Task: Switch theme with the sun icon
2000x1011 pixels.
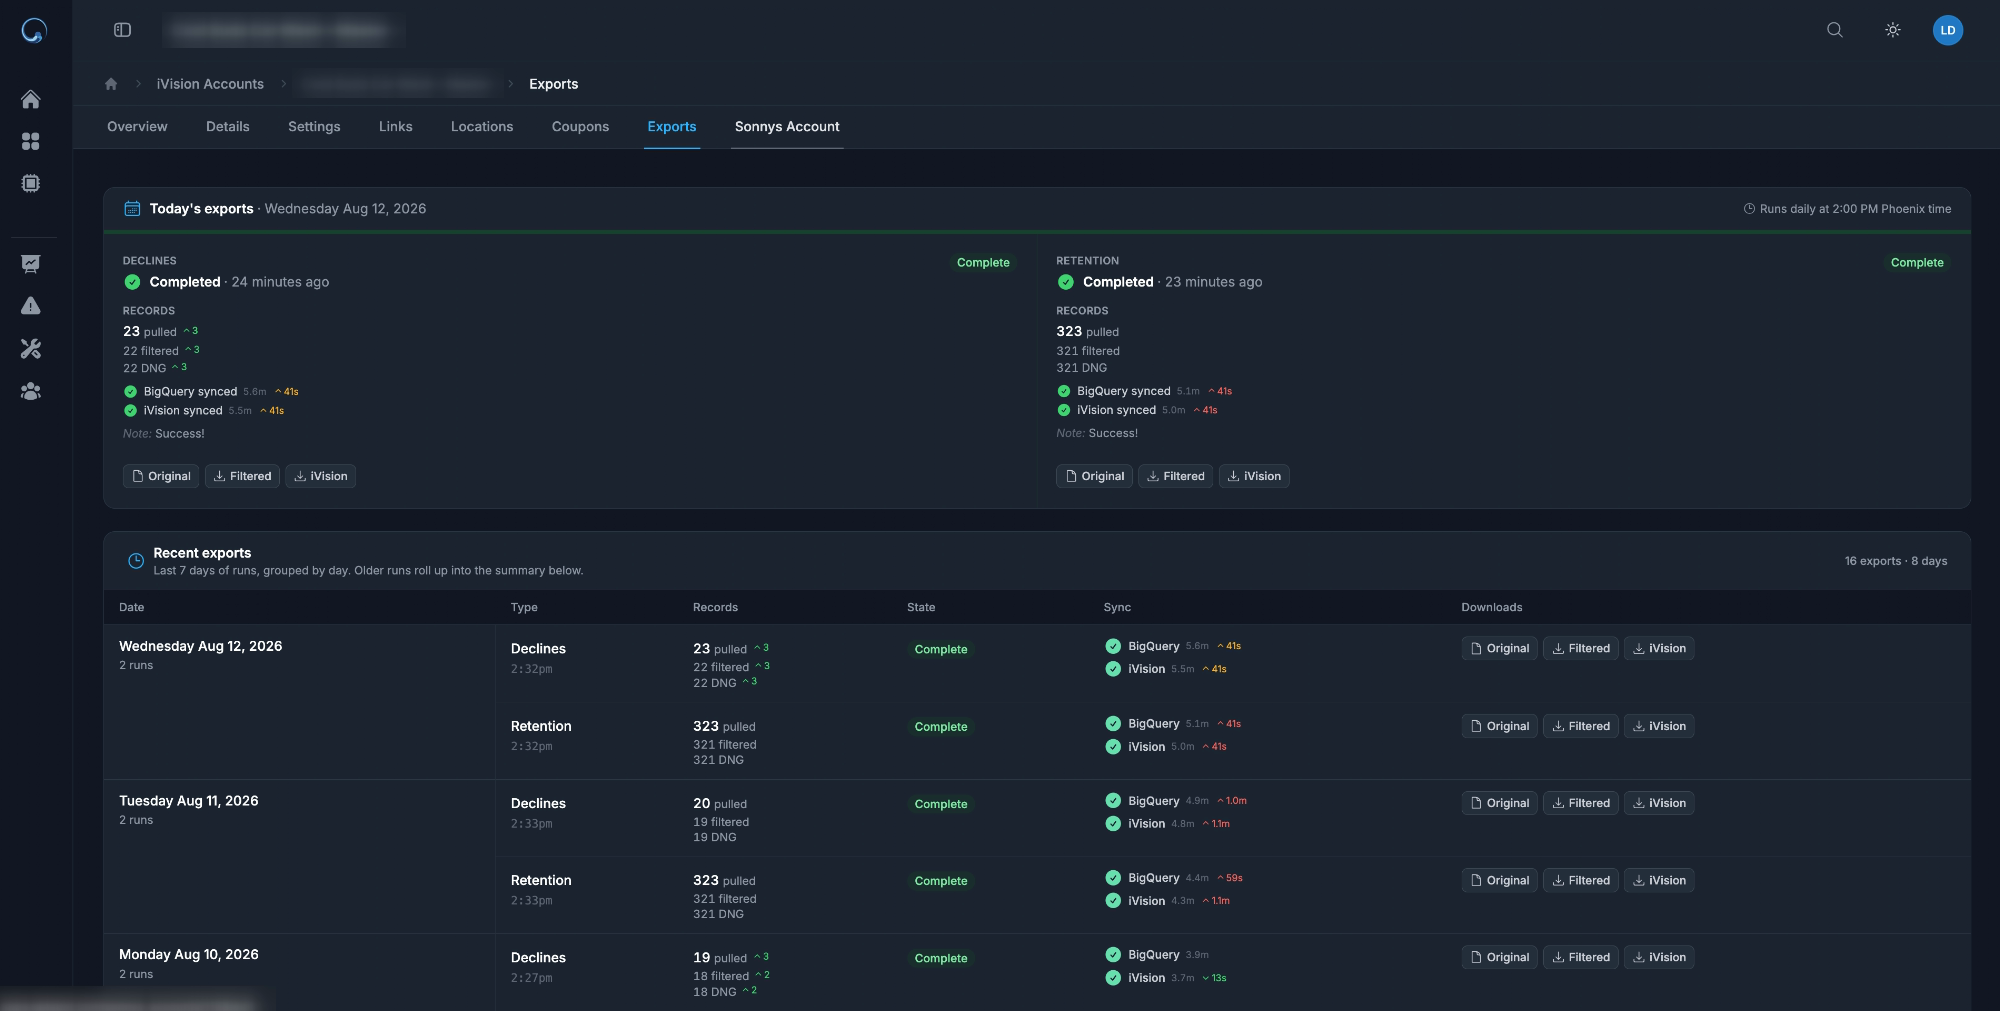Action: pyautogui.click(x=1893, y=30)
